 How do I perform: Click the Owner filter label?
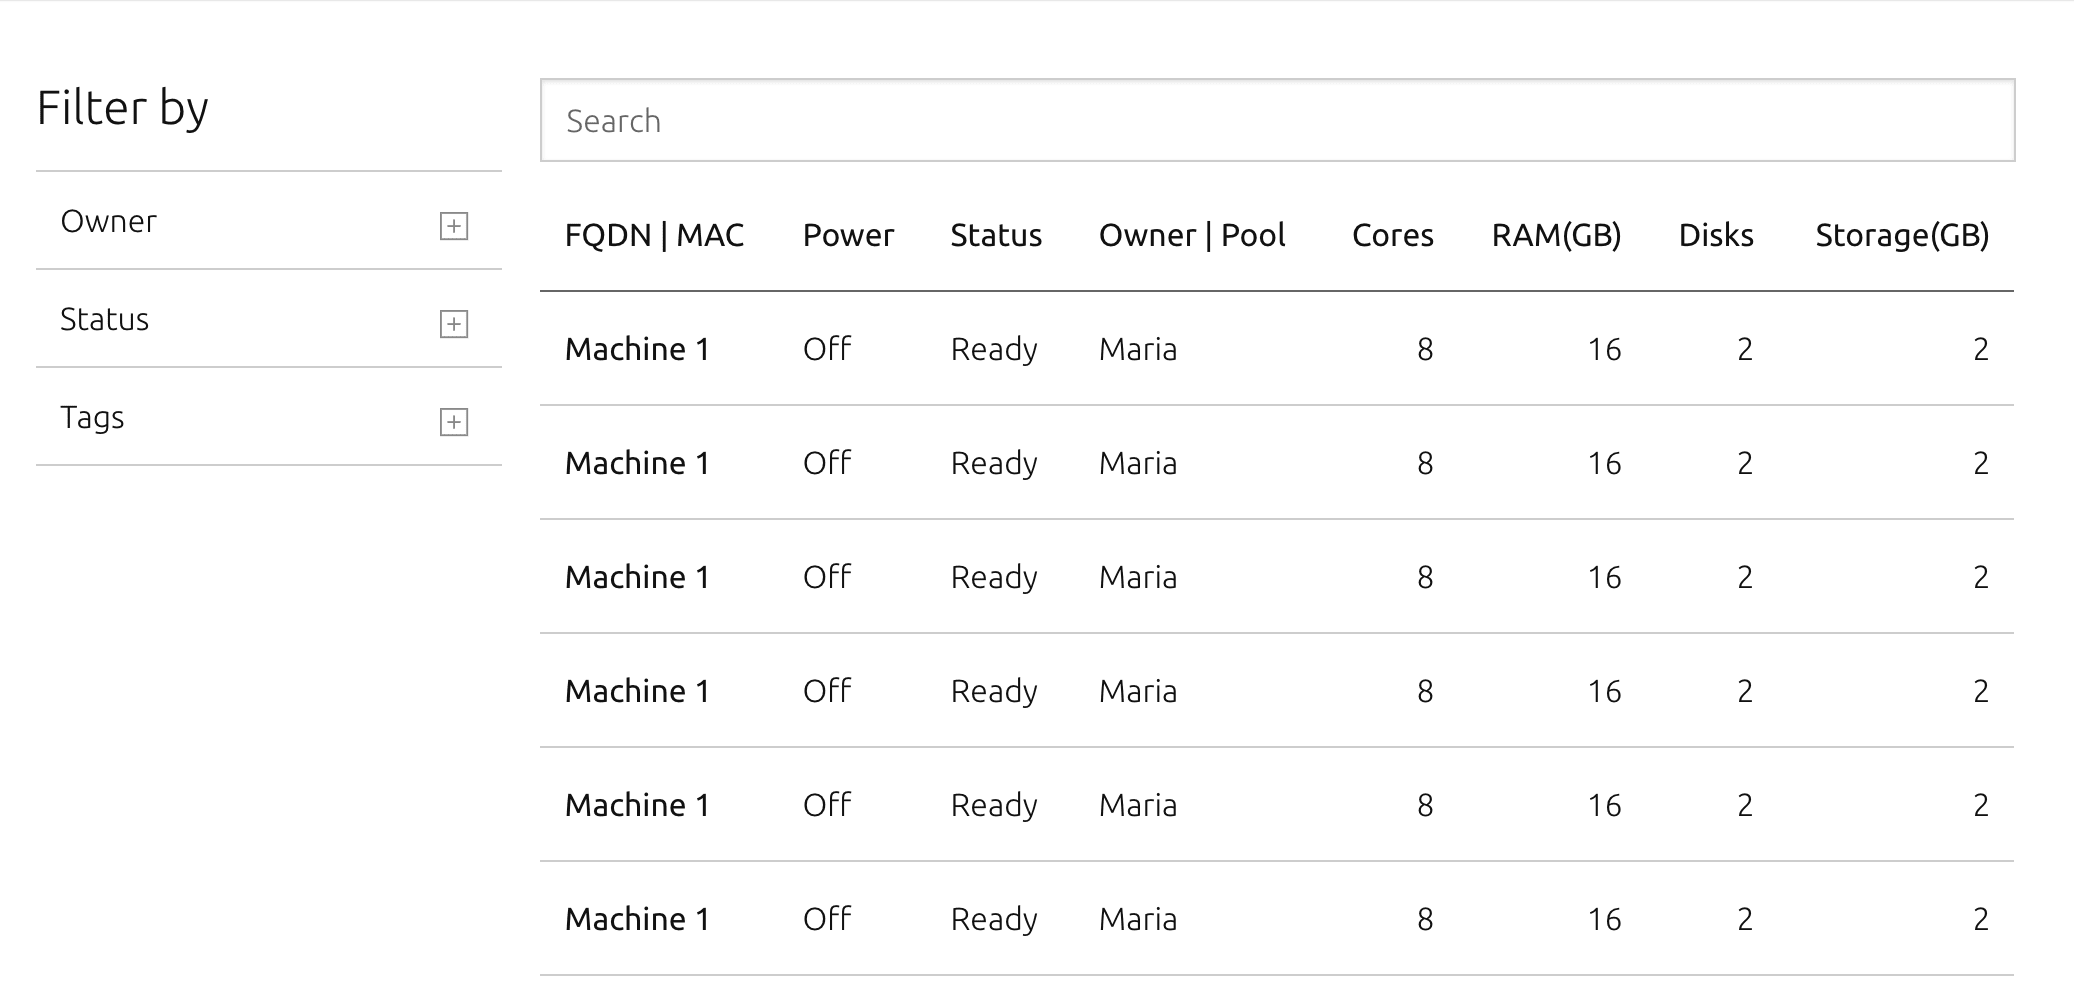pyautogui.click(x=108, y=221)
